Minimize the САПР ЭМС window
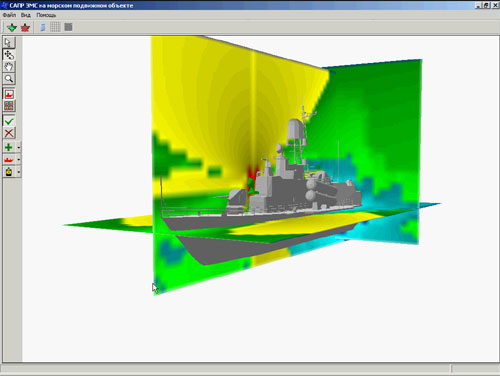500x376 pixels. 478,5
